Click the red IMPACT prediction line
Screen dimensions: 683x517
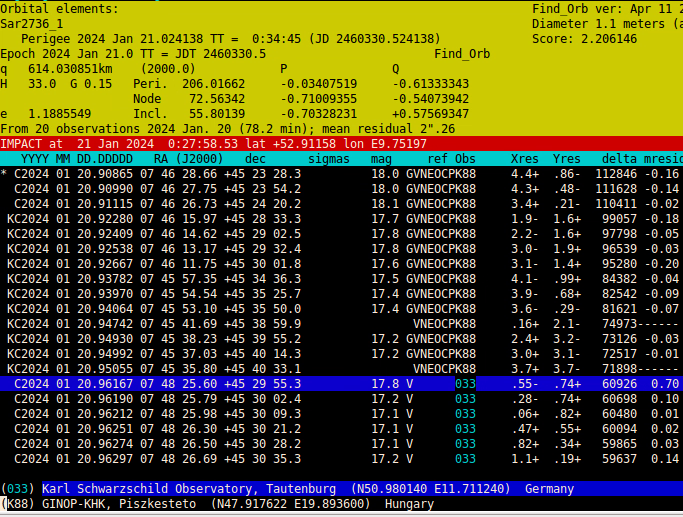click(220, 144)
